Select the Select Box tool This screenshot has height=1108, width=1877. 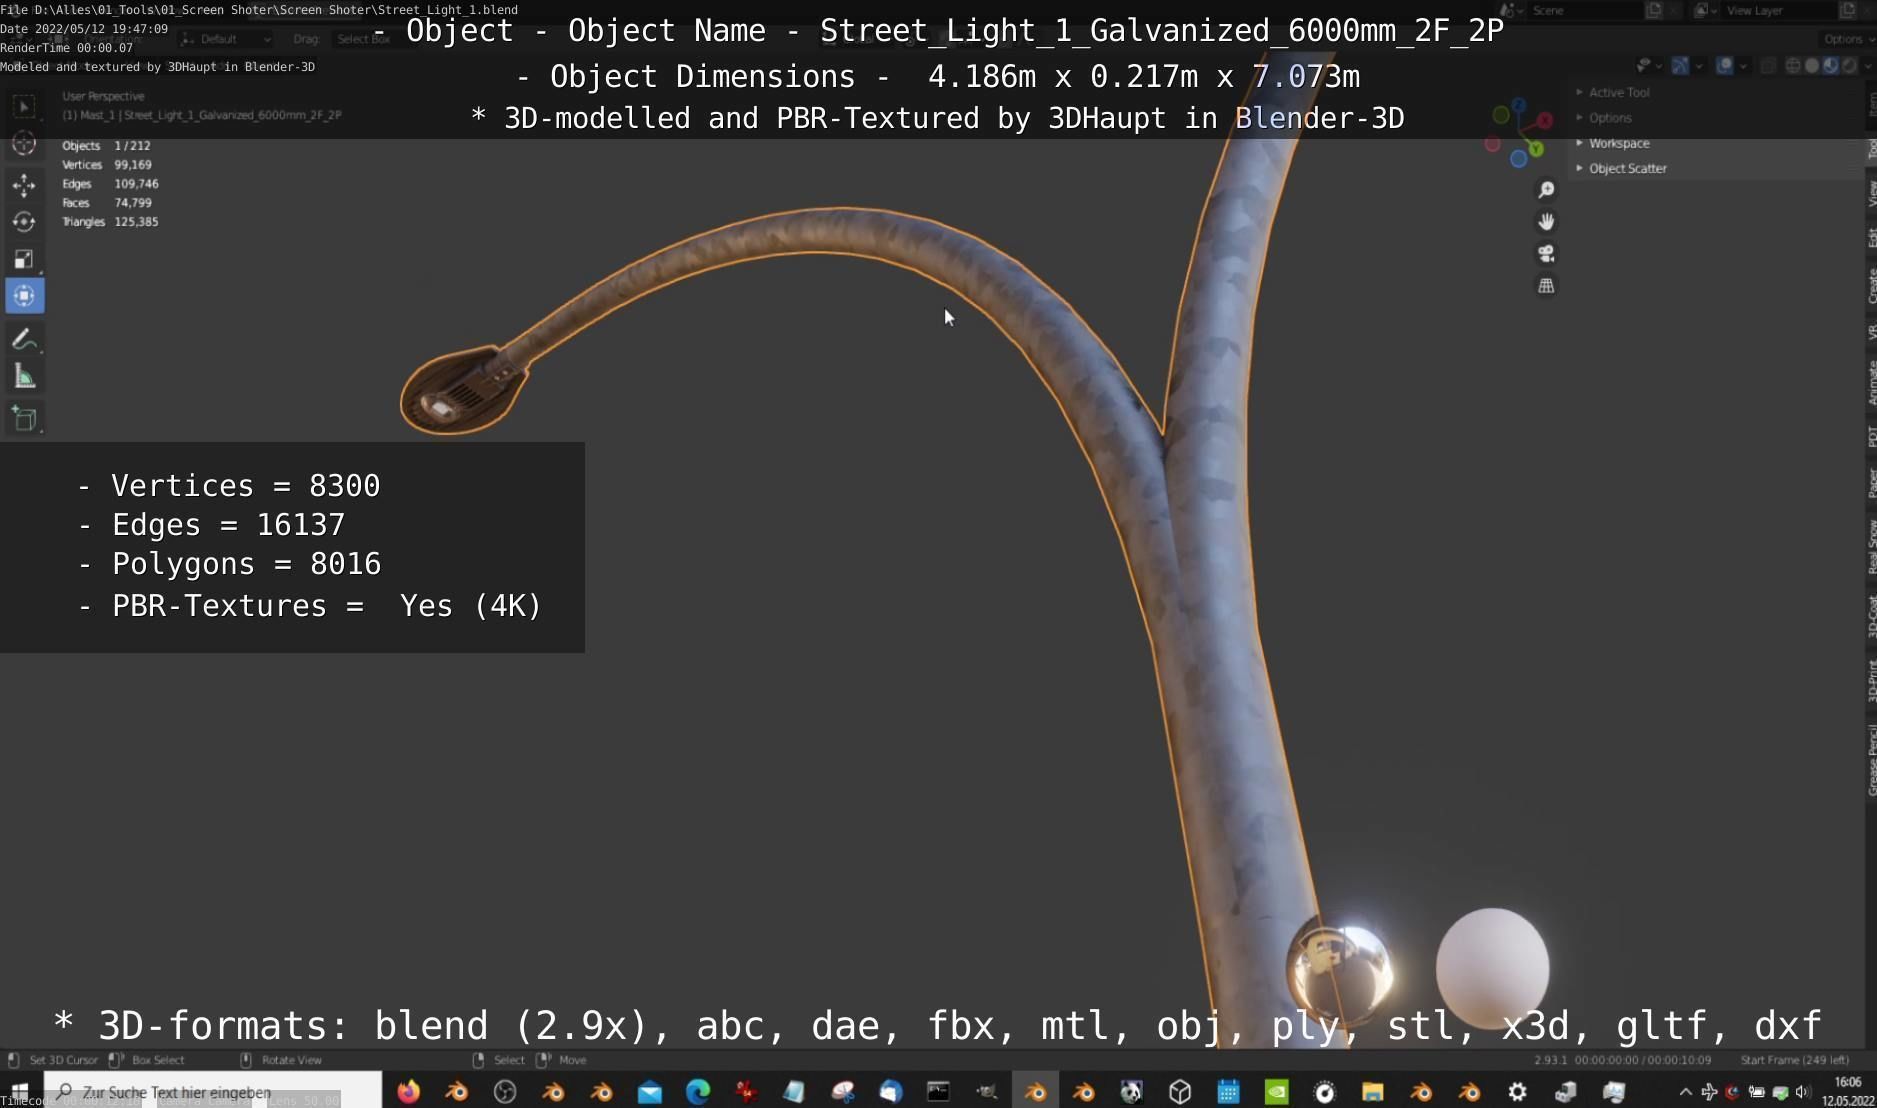25,106
